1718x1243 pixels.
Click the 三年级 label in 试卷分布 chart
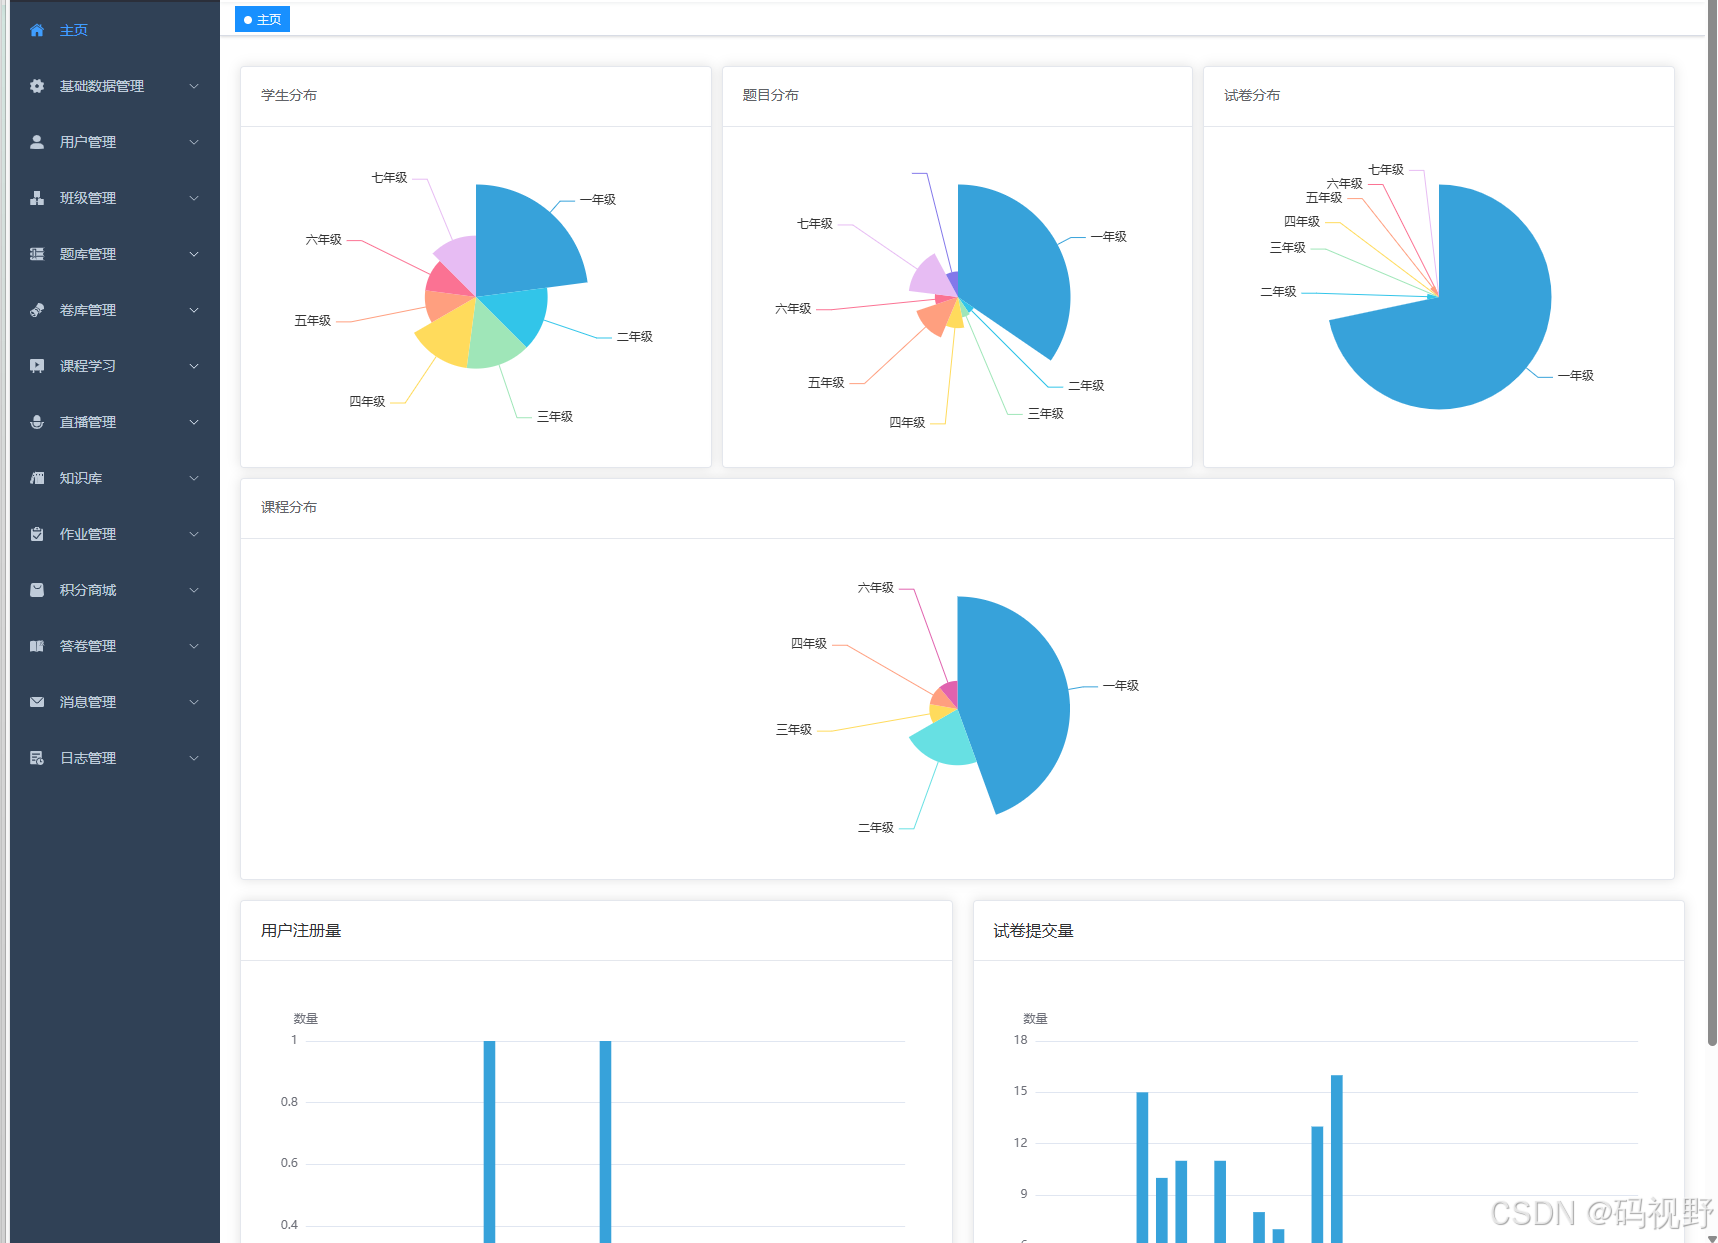1287,248
